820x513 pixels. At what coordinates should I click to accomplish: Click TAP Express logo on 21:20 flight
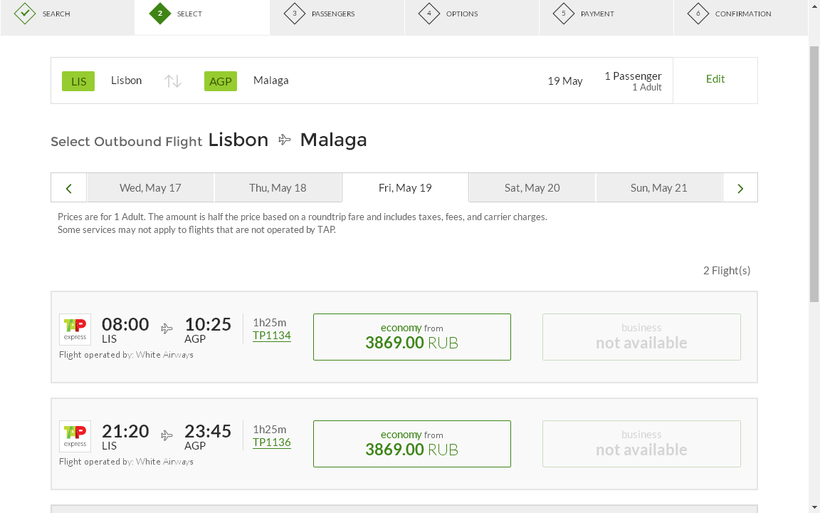[x=75, y=436]
